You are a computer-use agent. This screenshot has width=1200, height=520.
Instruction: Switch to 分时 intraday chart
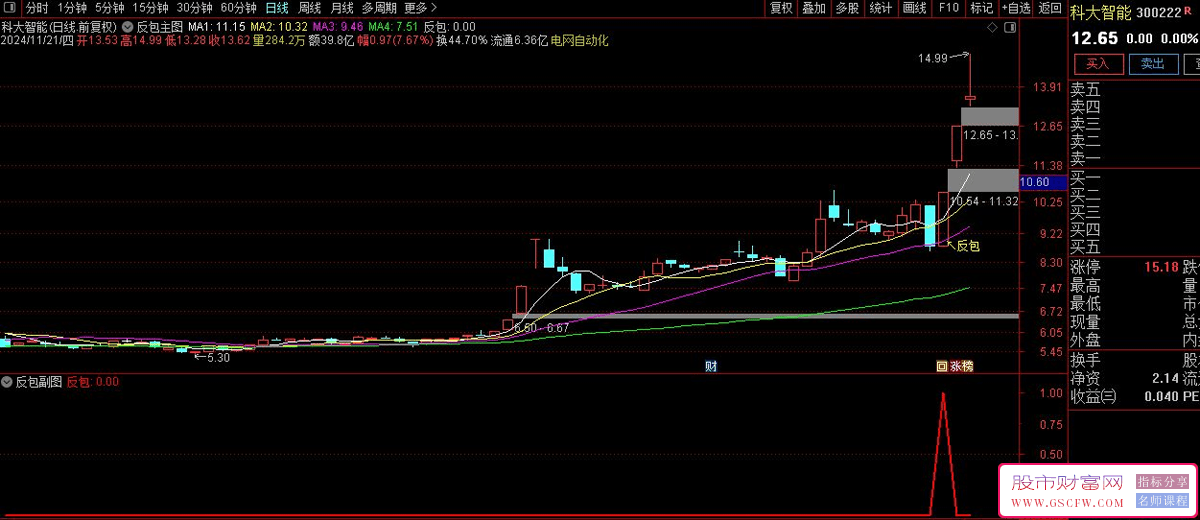tap(37, 8)
